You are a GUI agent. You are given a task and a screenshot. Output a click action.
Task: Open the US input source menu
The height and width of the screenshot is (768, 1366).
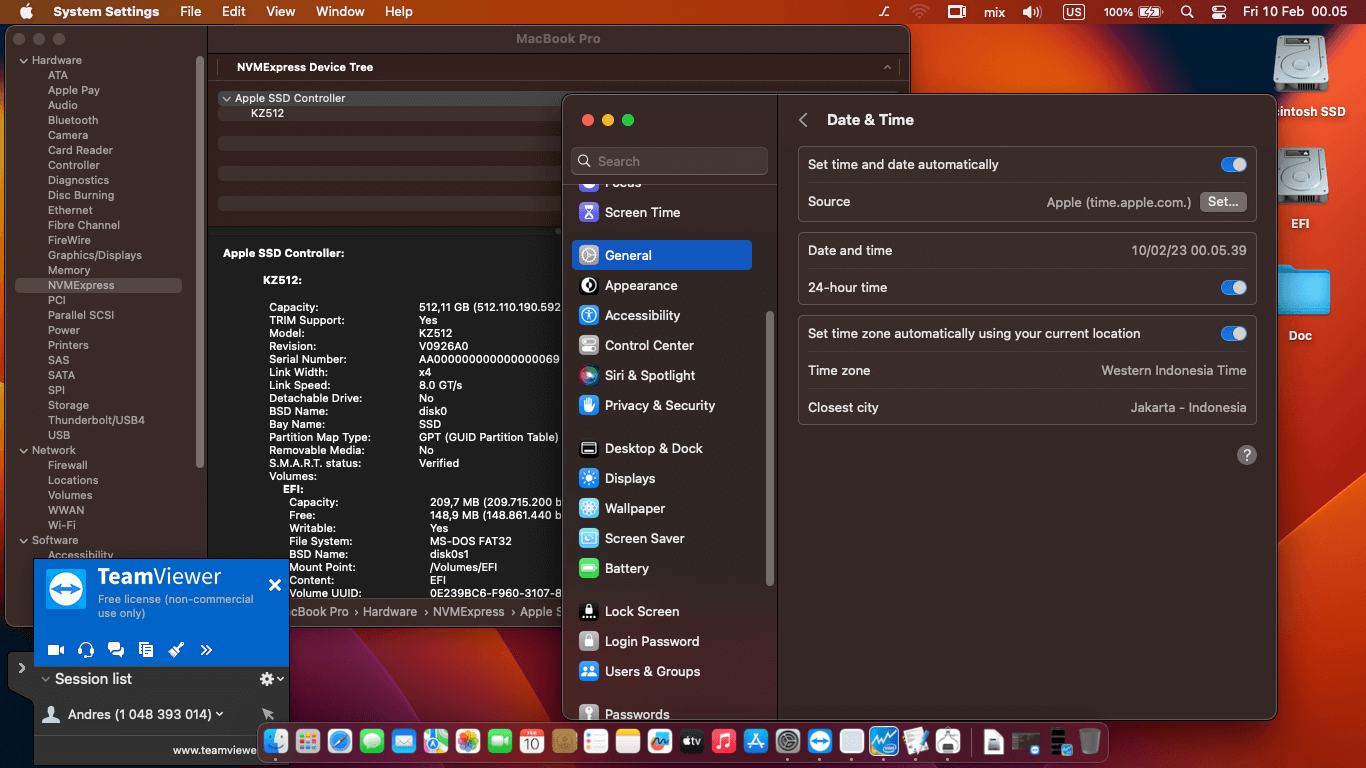coord(1074,12)
